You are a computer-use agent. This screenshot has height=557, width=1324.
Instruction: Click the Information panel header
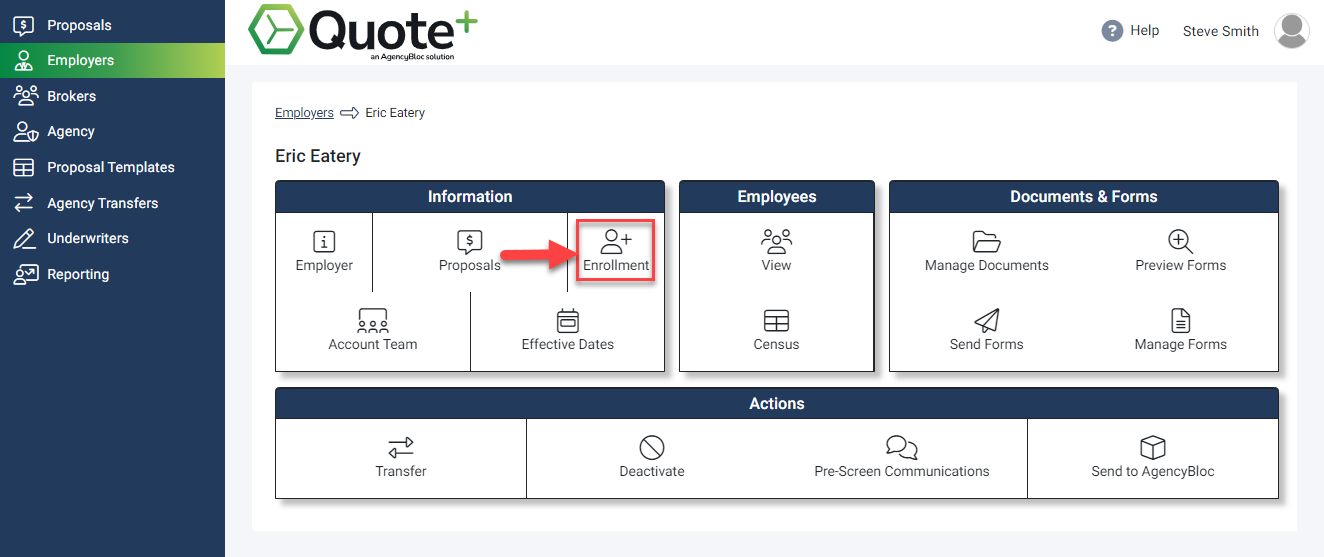470,197
